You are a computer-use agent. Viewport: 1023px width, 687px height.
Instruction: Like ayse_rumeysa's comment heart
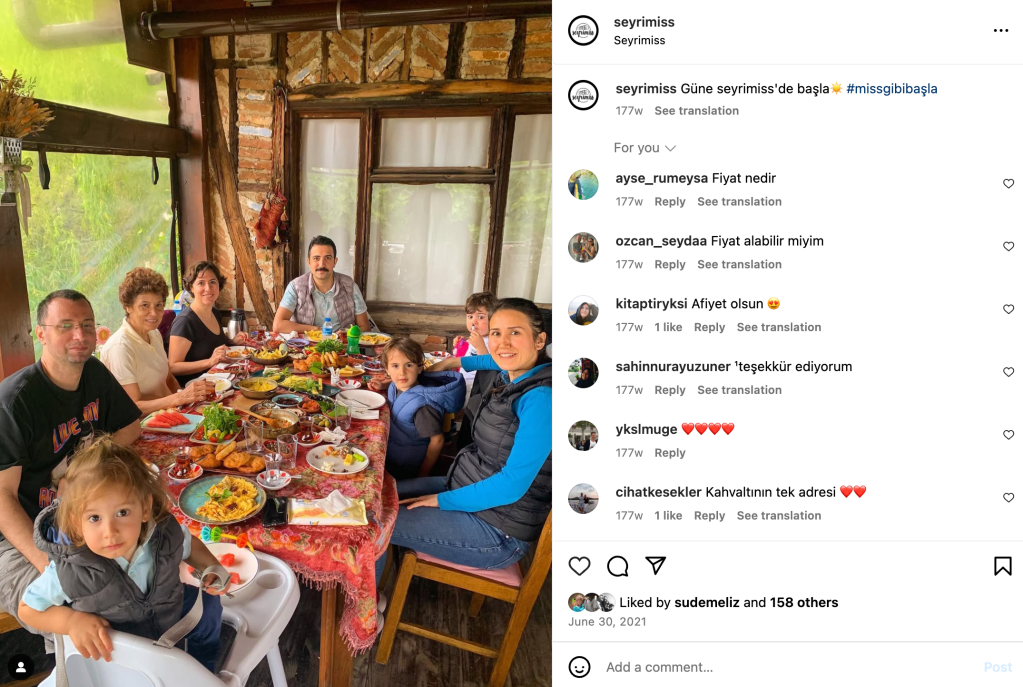coord(1008,183)
